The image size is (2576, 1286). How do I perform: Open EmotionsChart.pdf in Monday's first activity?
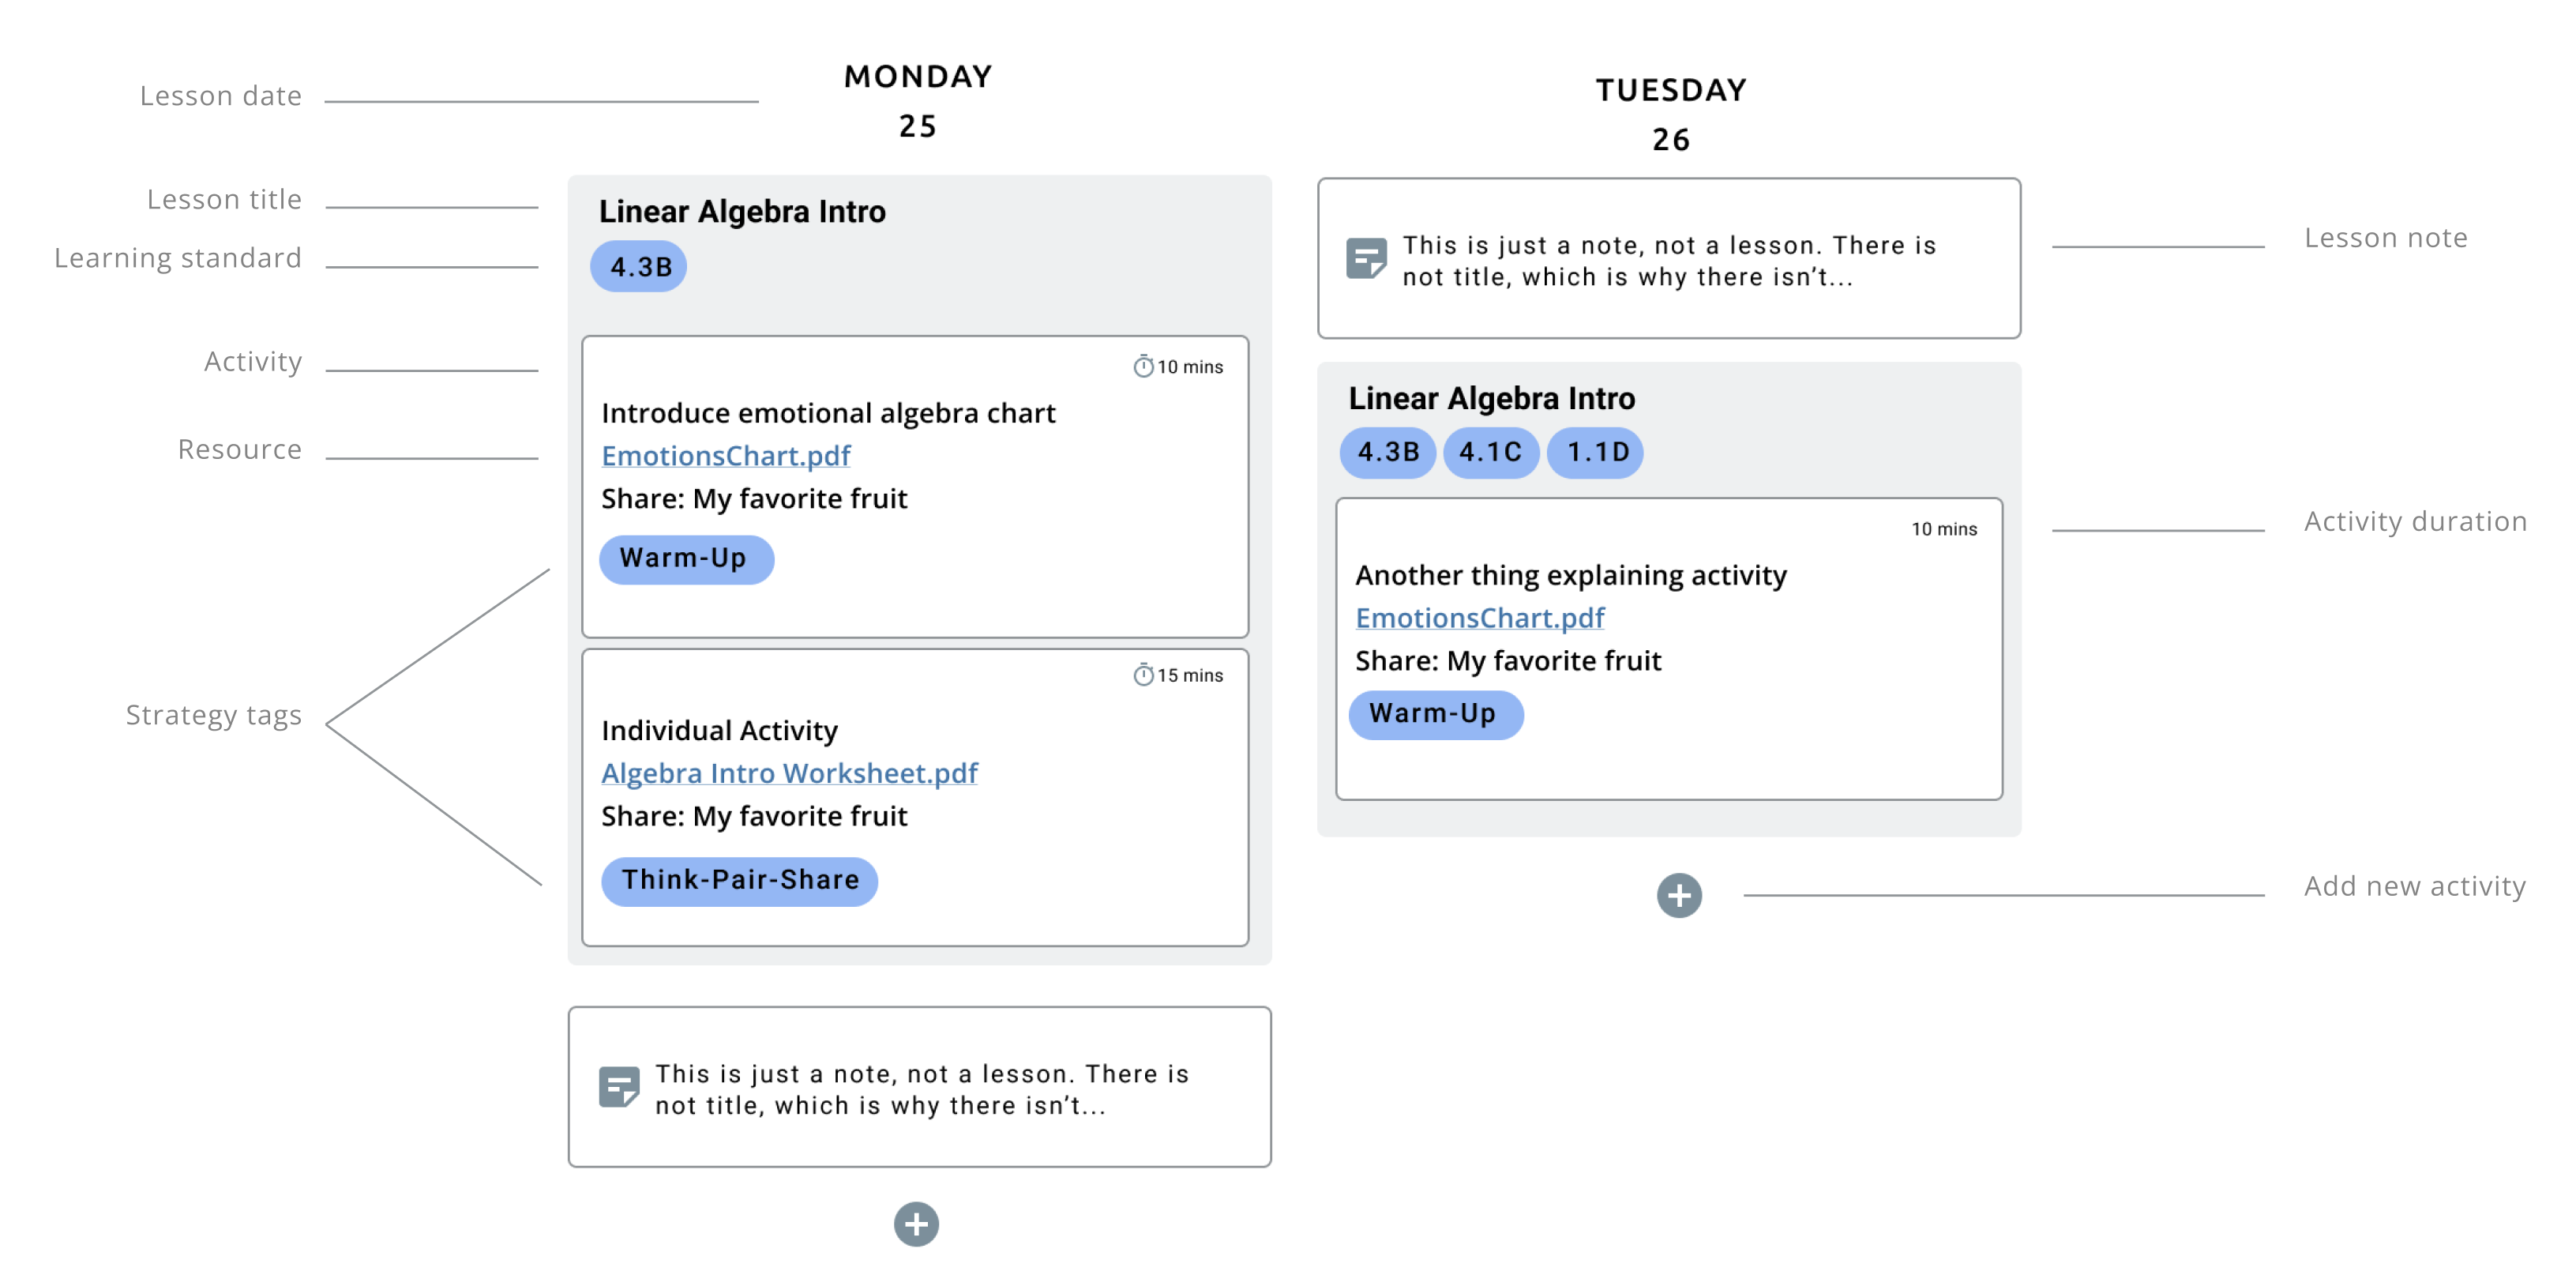click(x=725, y=456)
